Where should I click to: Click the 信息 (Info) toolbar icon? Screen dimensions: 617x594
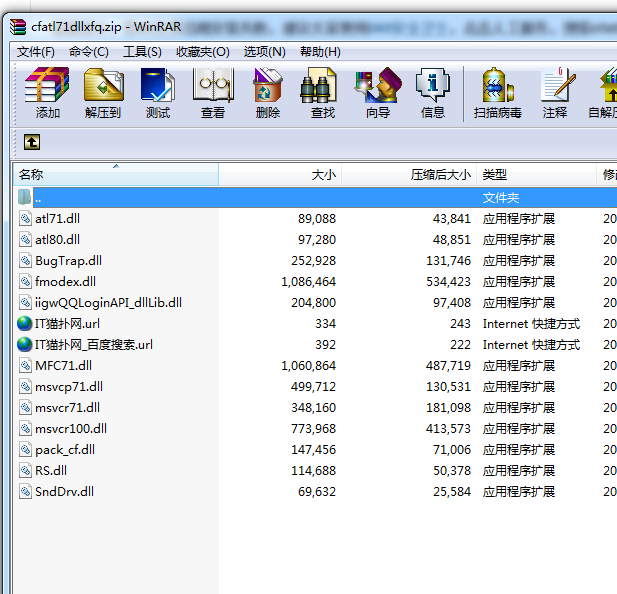(x=432, y=85)
